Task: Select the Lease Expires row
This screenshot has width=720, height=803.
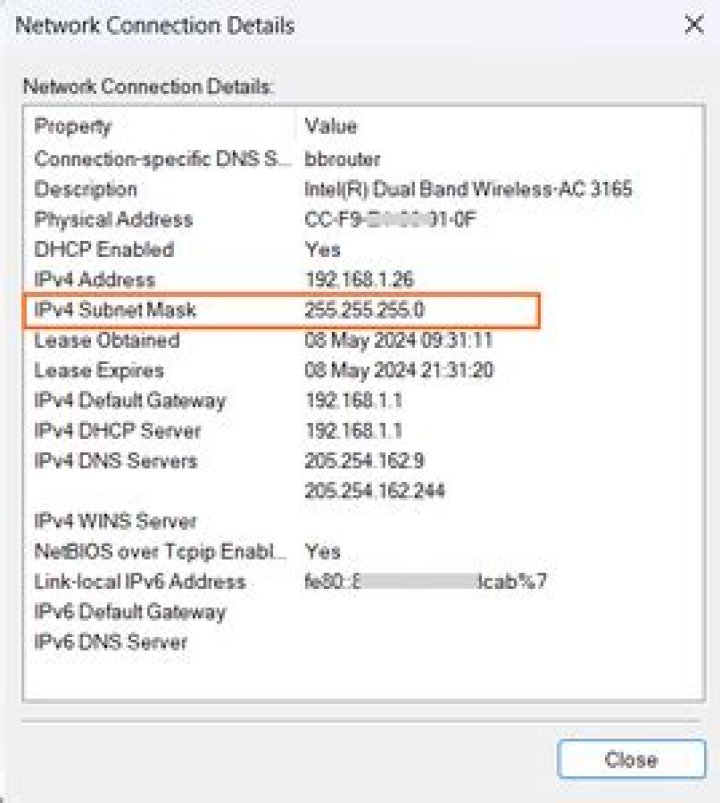Action: (99, 371)
